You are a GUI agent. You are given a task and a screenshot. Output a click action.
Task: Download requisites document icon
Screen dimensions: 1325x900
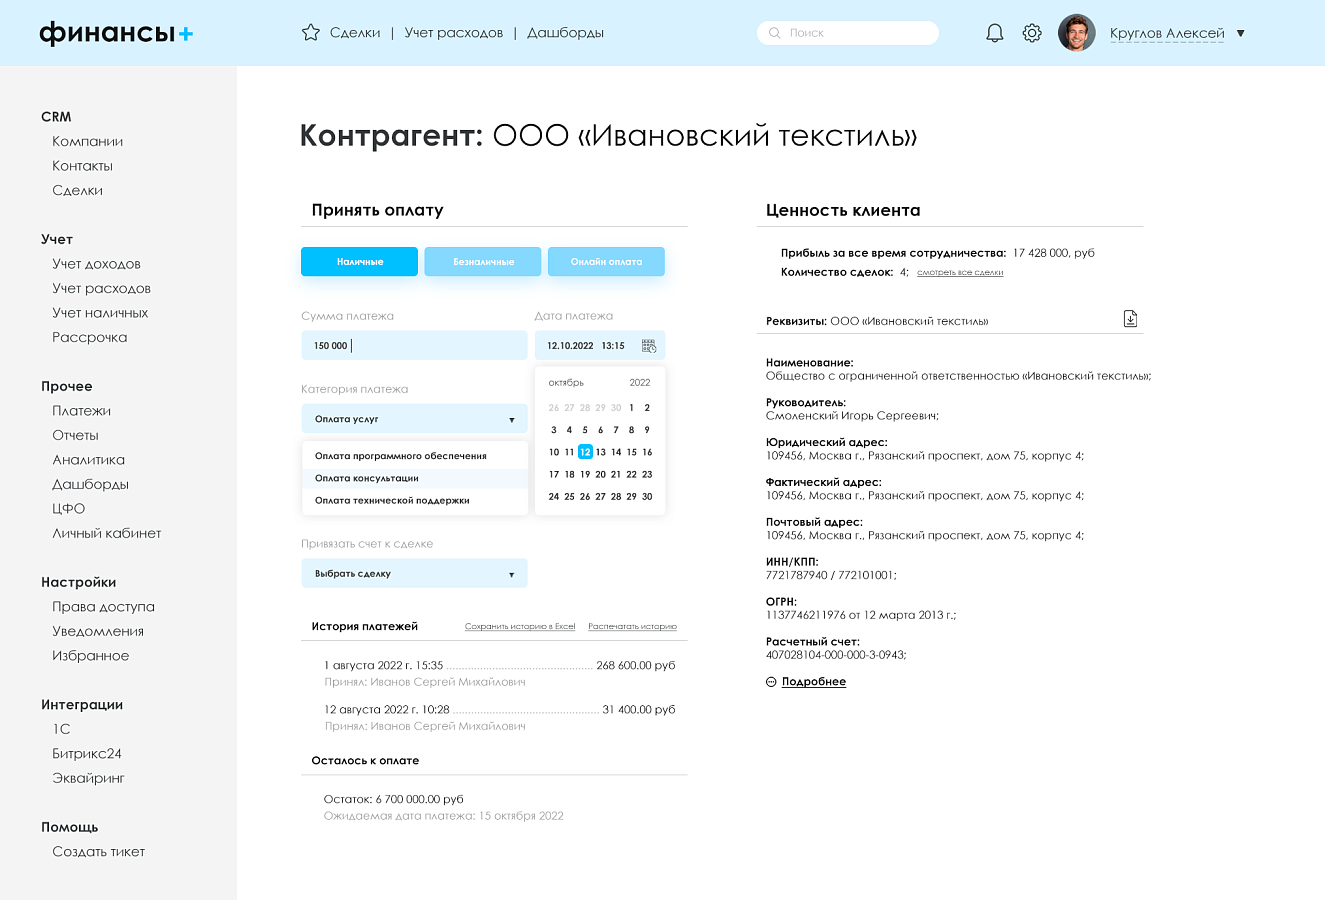[1130, 319]
